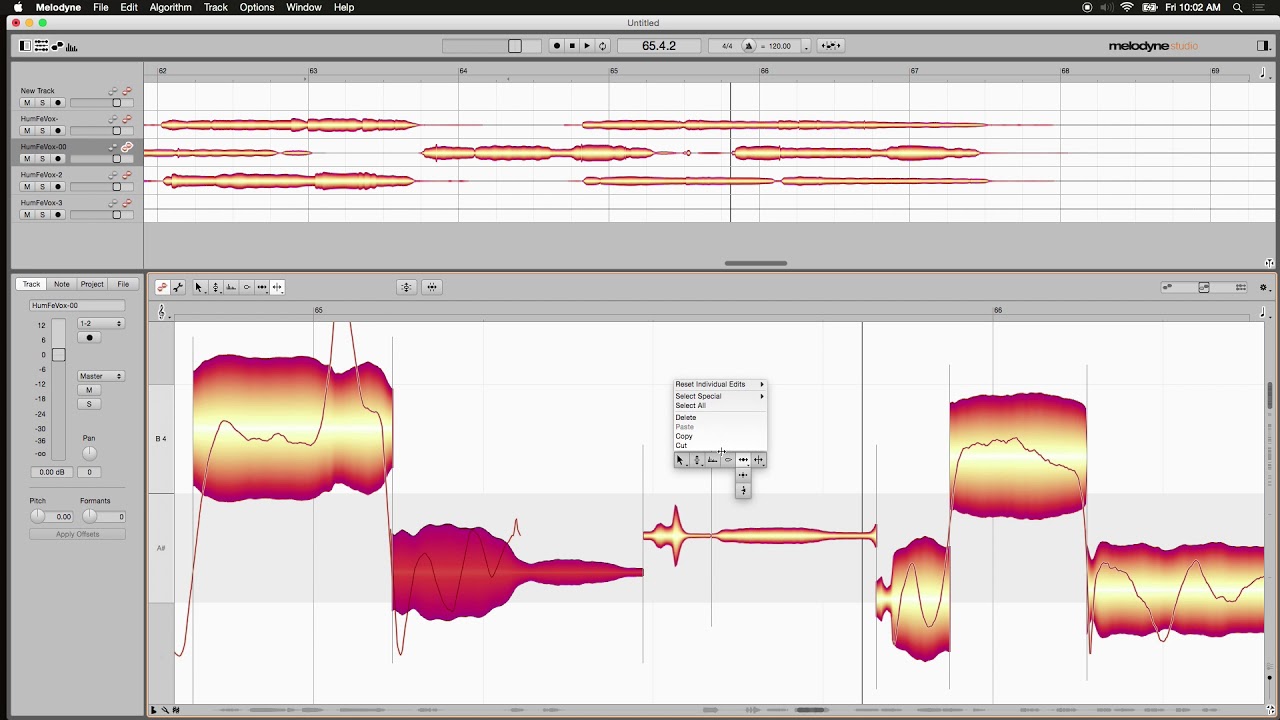Pick the pitch tool in context menu toolbox
Screen dimensions: 1280x720
coord(697,460)
